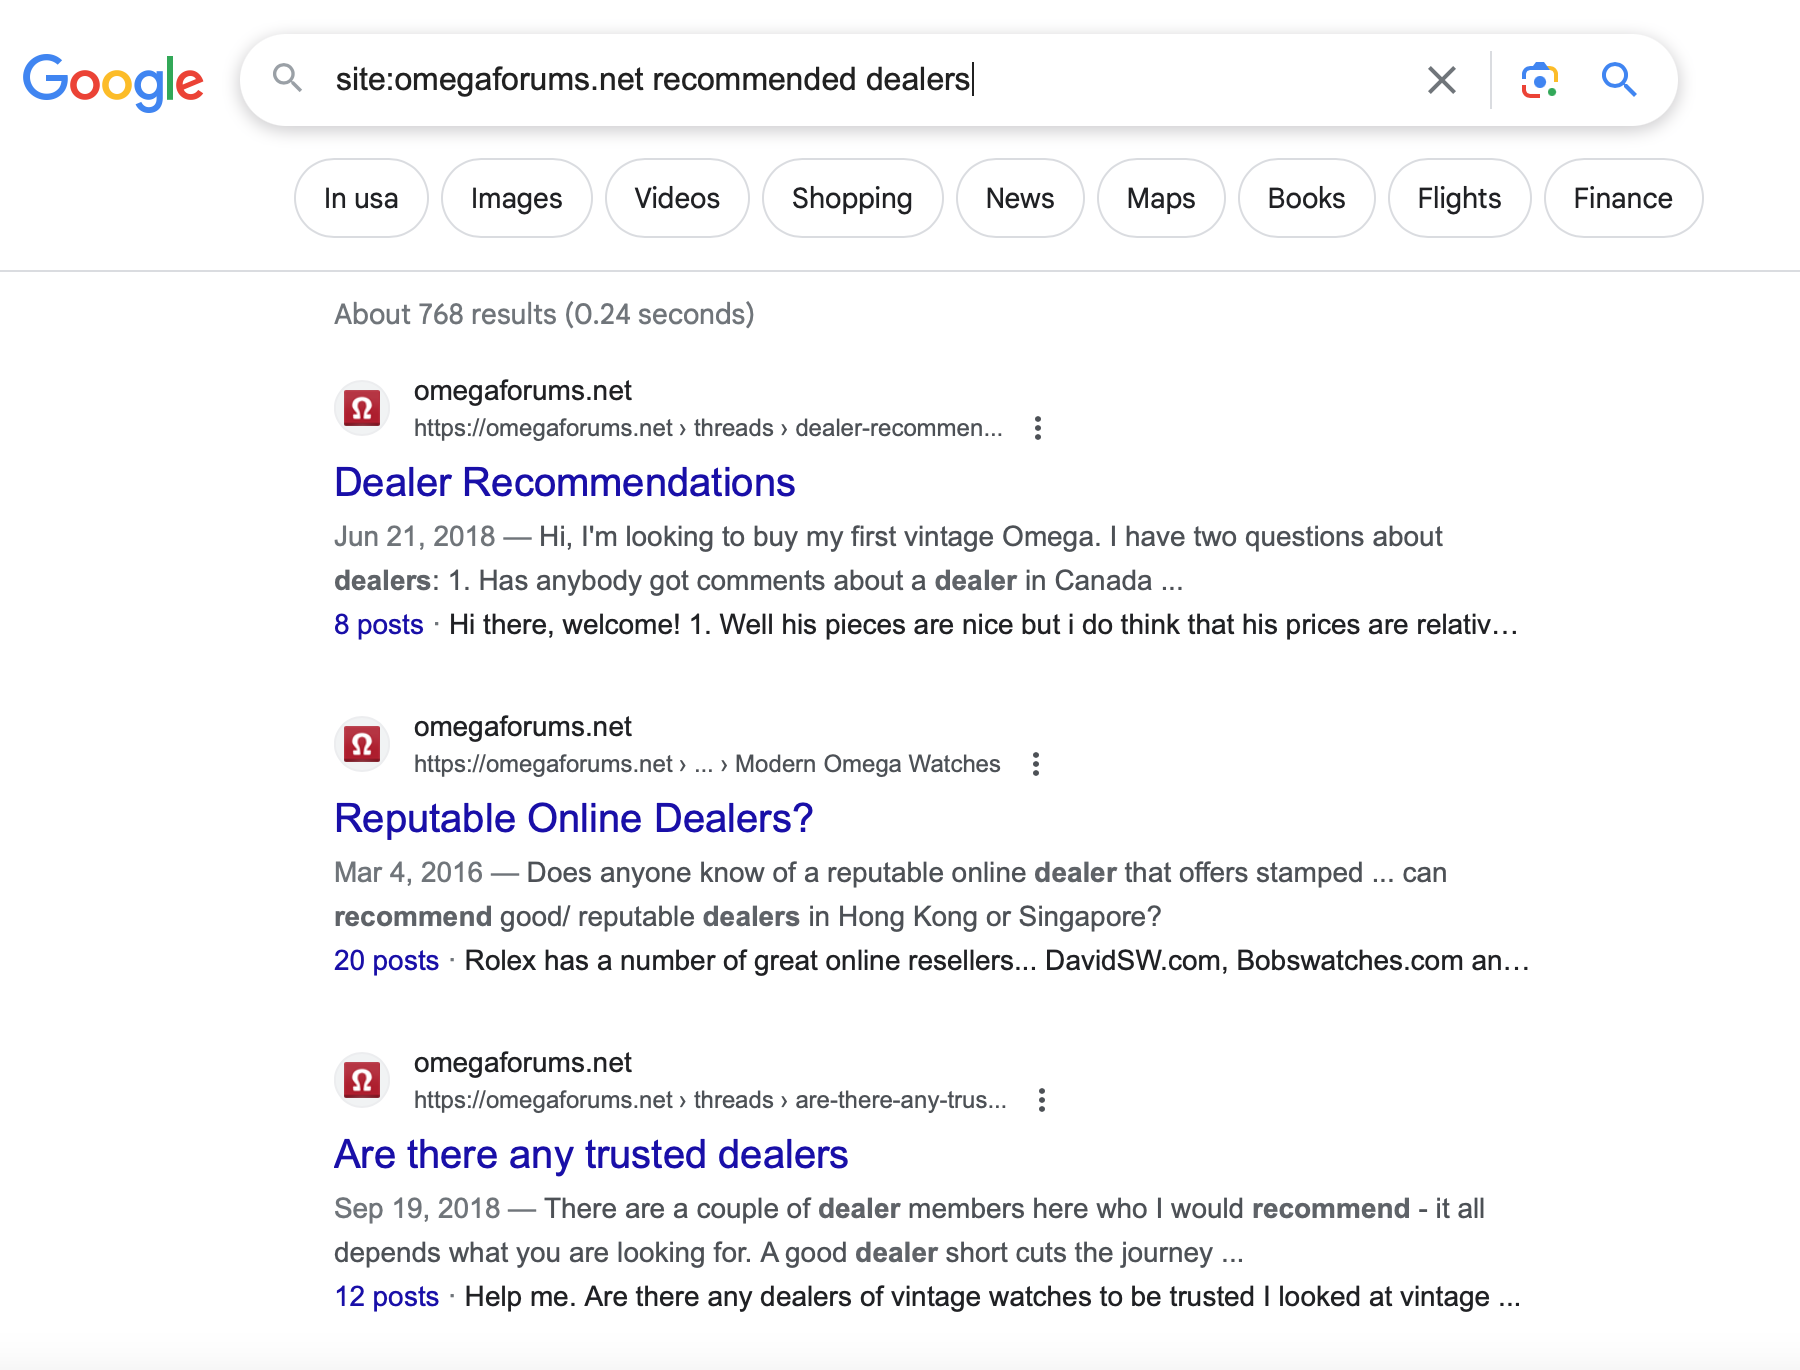The image size is (1800, 1370).
Task: Open Google Lens image search
Action: click(x=1539, y=80)
